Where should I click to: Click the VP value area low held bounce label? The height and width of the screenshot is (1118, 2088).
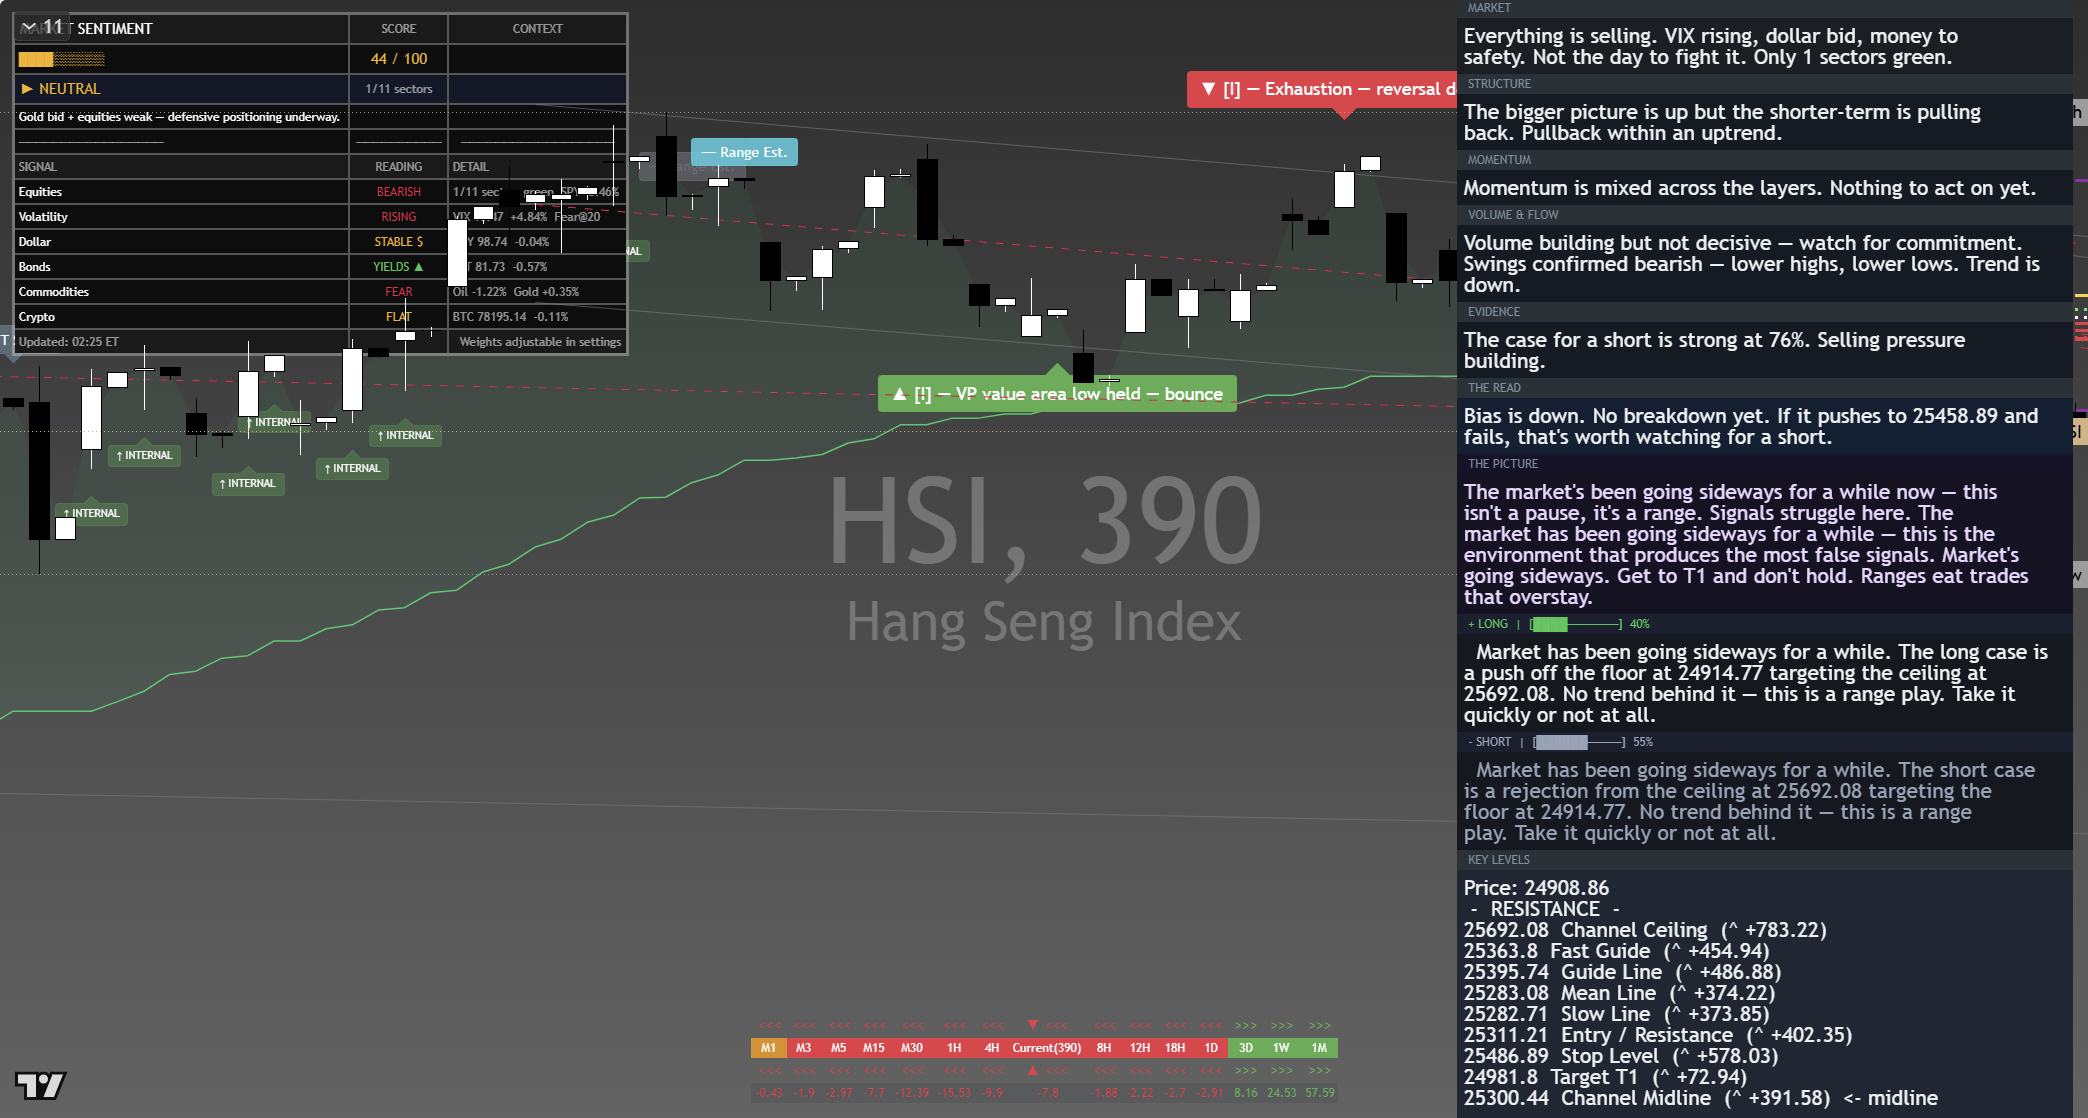[x=1057, y=394]
